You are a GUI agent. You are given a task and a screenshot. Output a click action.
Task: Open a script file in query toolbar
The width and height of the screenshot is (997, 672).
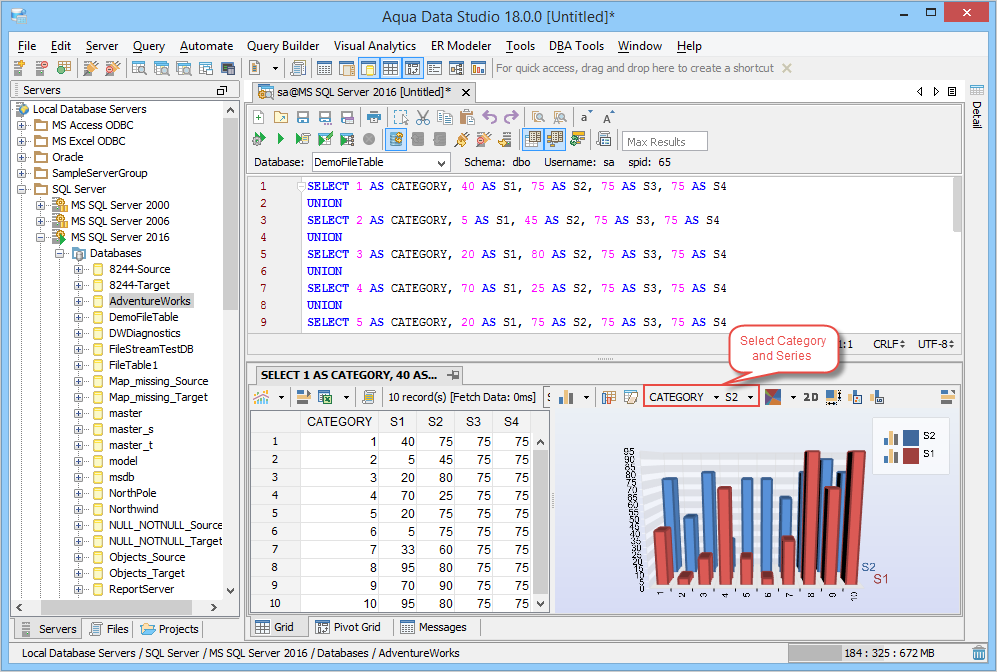pos(280,117)
